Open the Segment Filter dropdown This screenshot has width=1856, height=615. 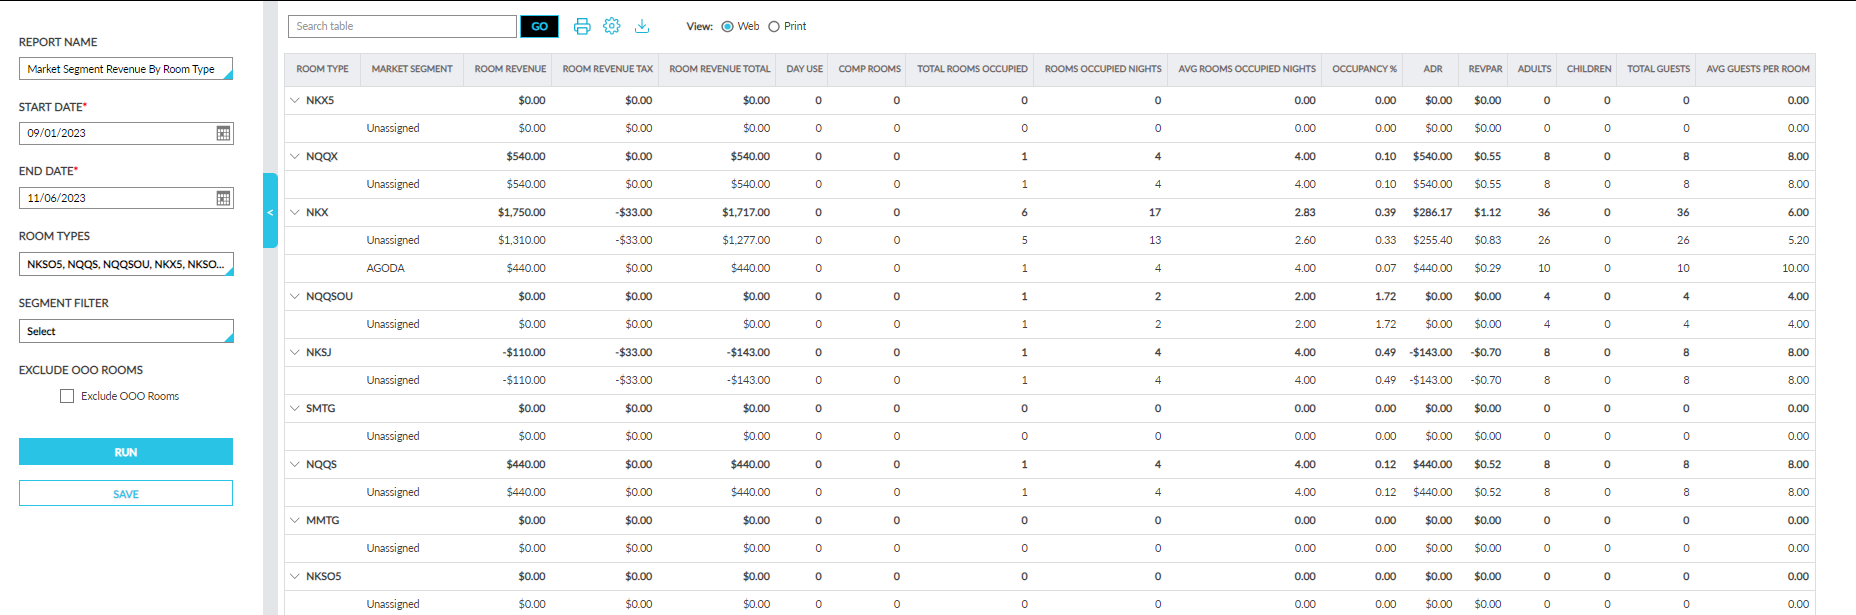tap(126, 331)
